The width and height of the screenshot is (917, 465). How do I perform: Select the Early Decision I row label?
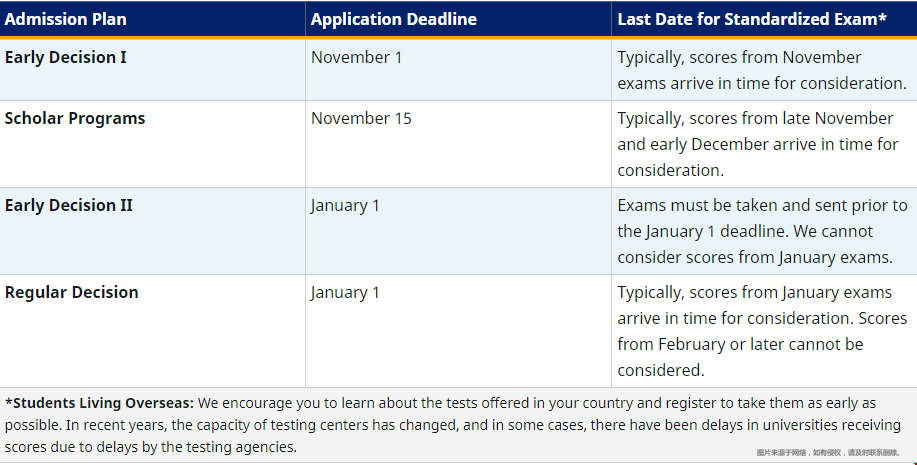(x=66, y=57)
